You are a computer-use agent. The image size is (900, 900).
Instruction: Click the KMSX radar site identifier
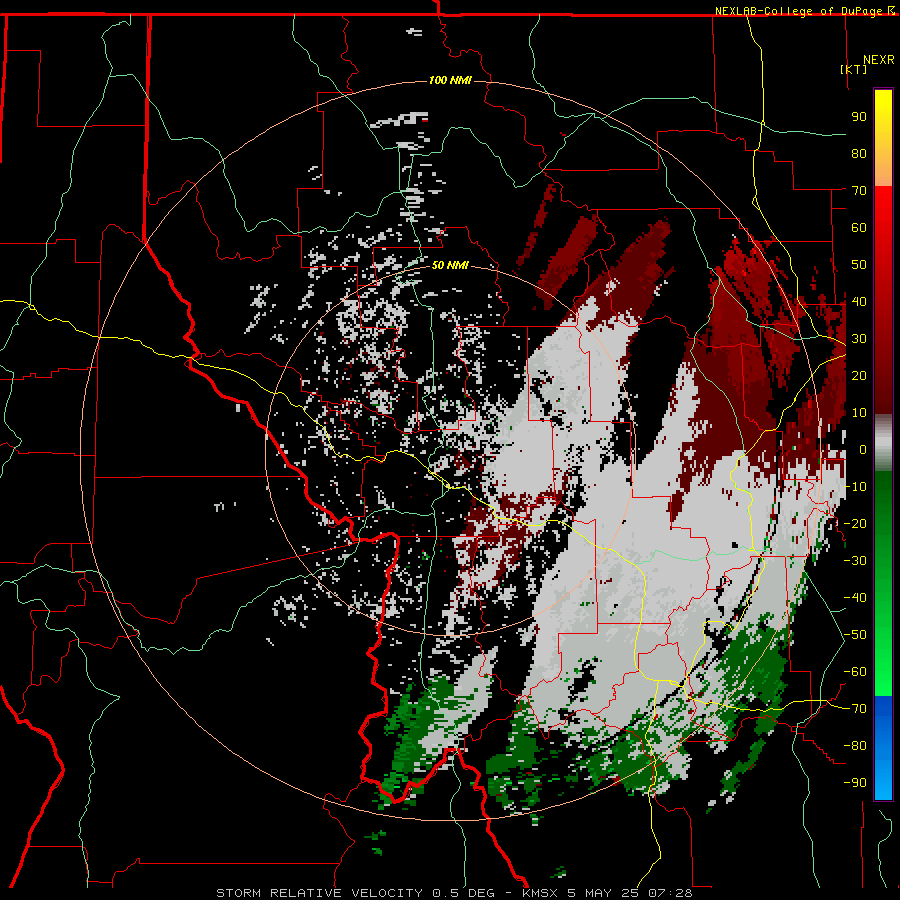click(x=542, y=893)
